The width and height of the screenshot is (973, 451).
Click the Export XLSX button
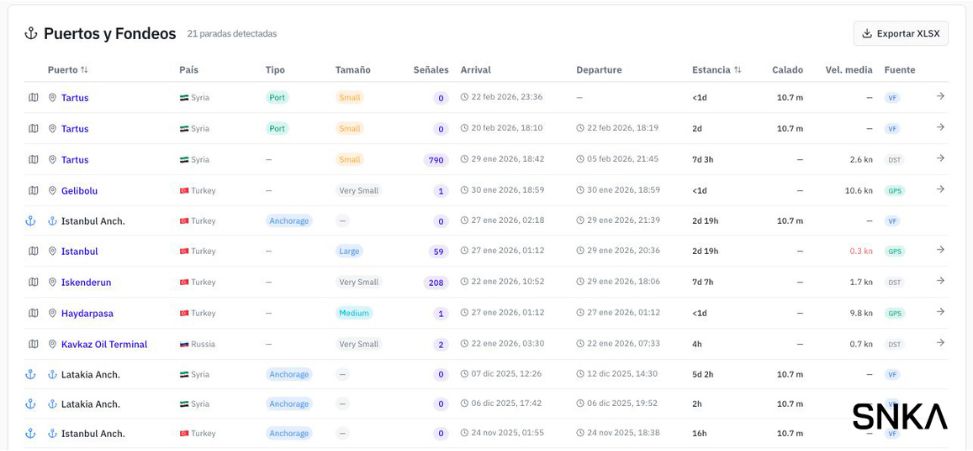pyautogui.click(x=900, y=34)
